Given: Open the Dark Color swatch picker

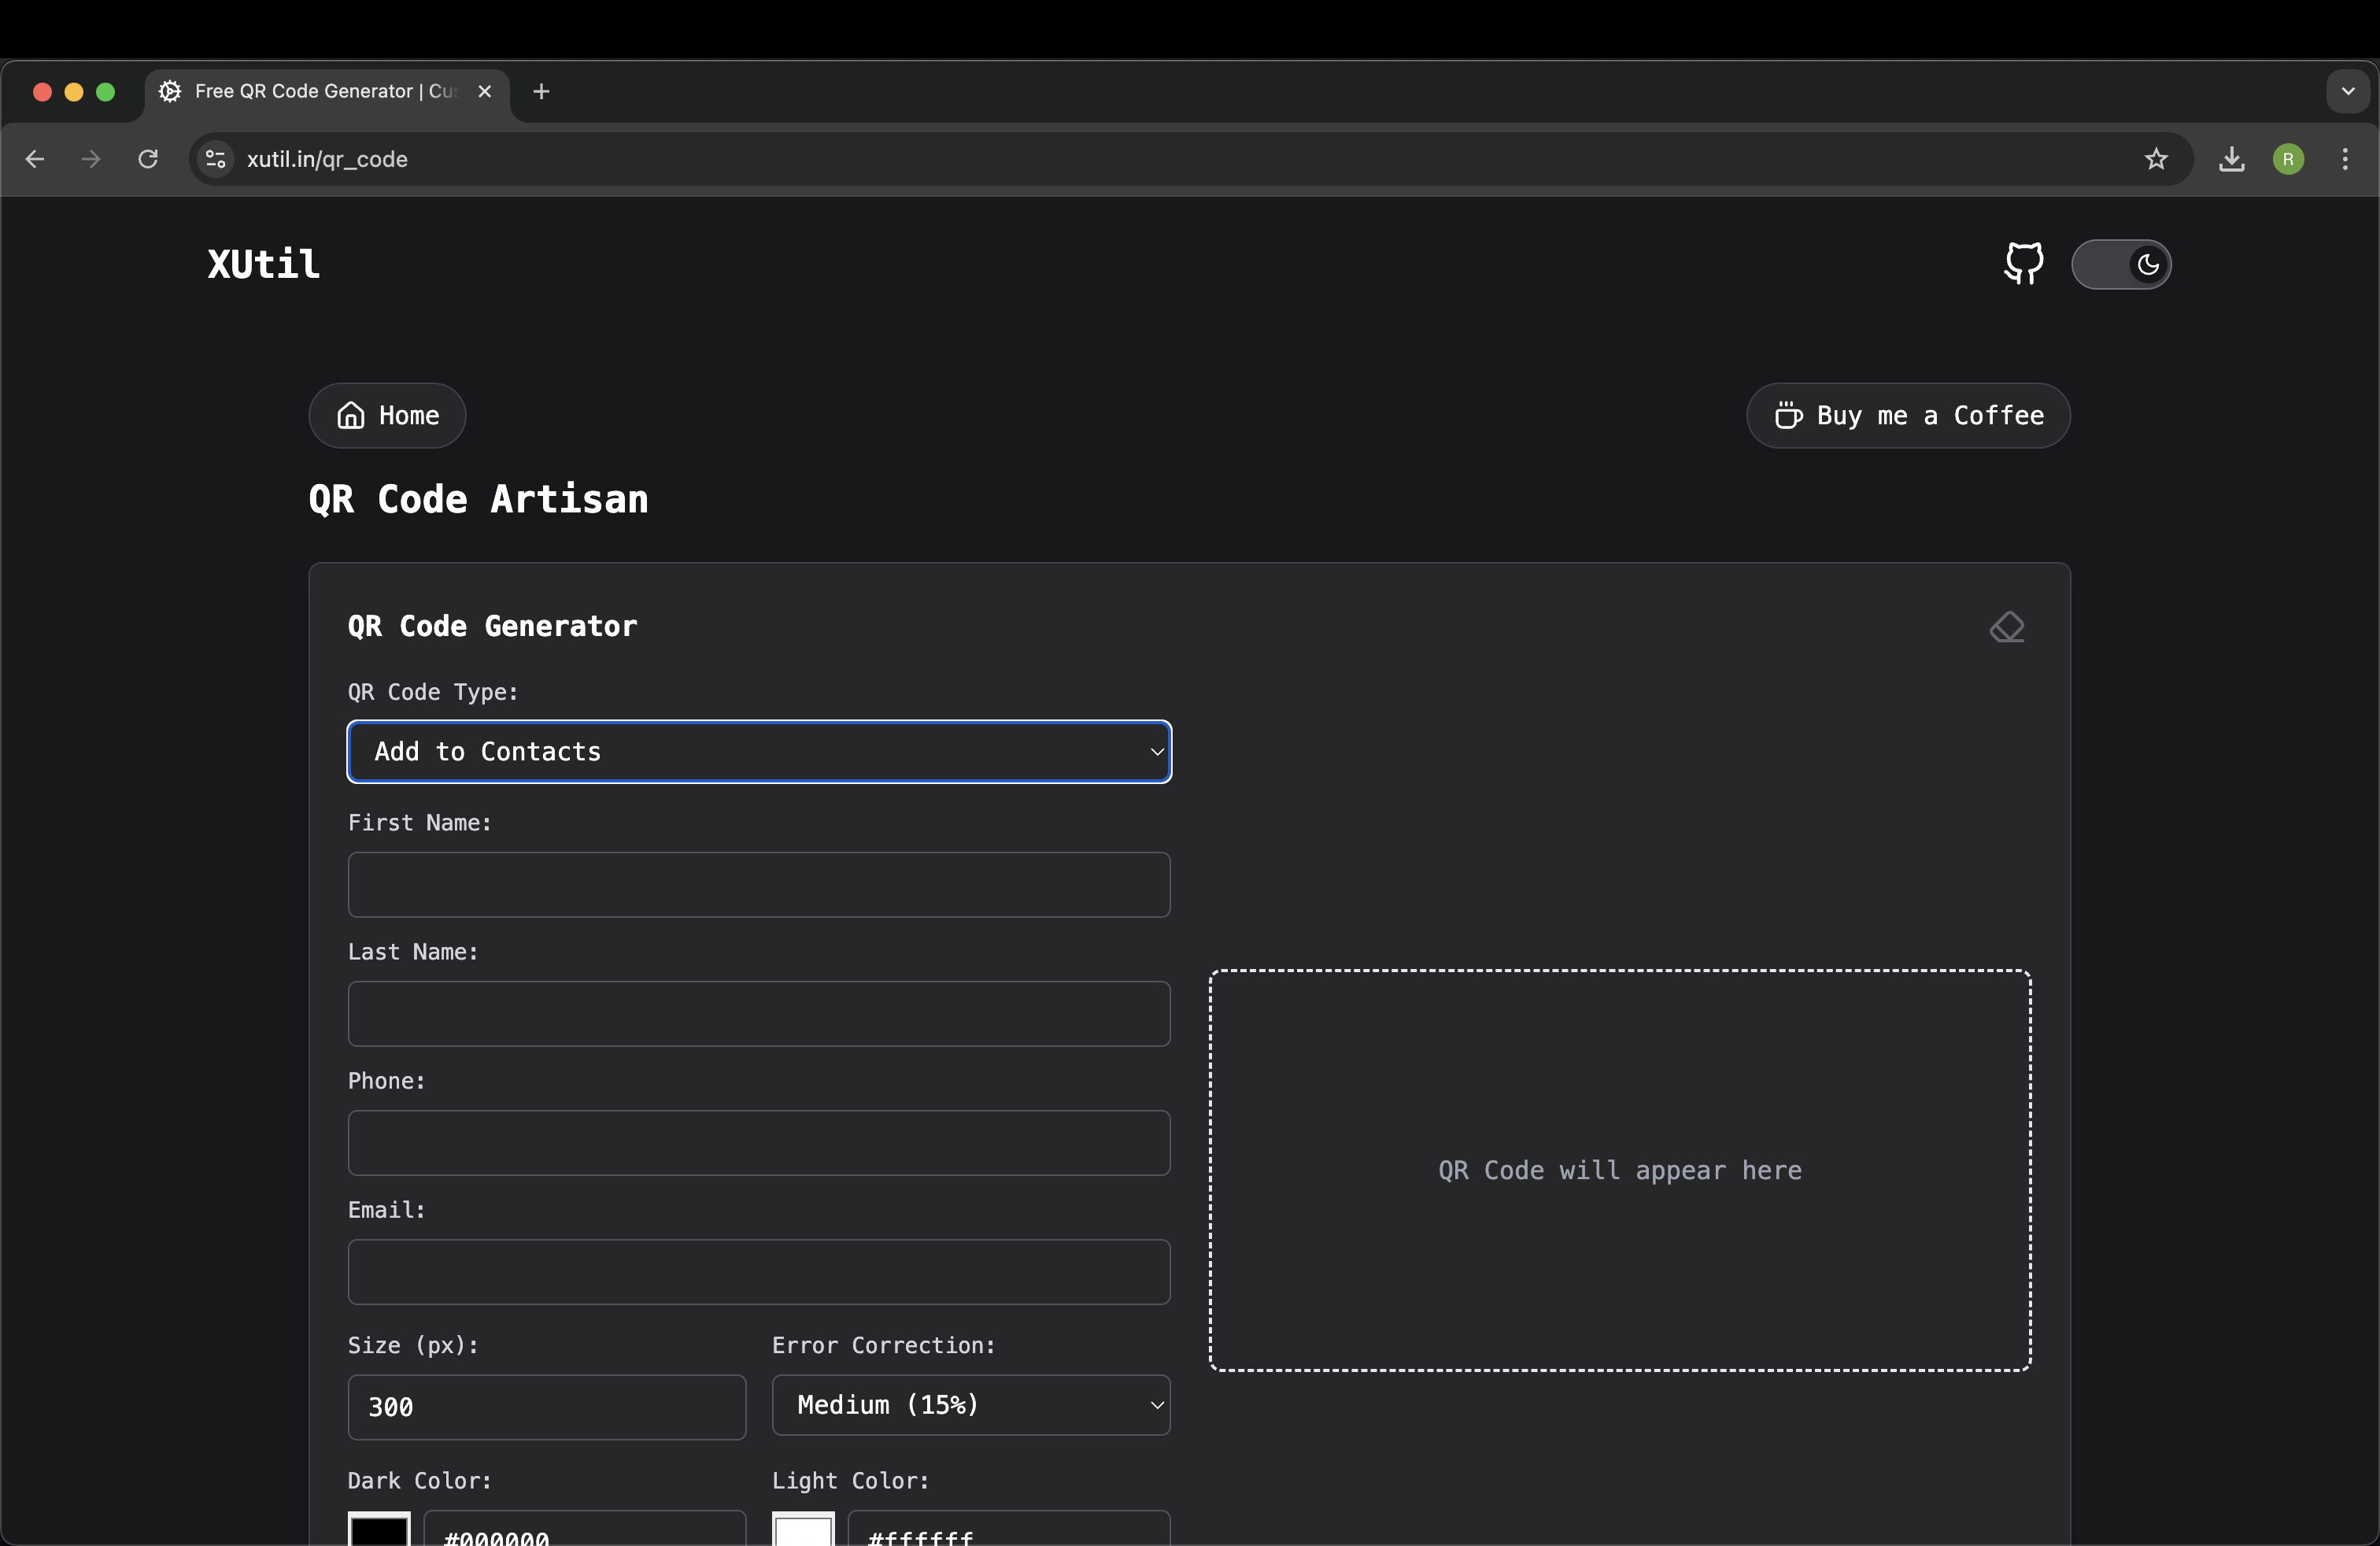Looking at the screenshot, I should click(379, 1530).
